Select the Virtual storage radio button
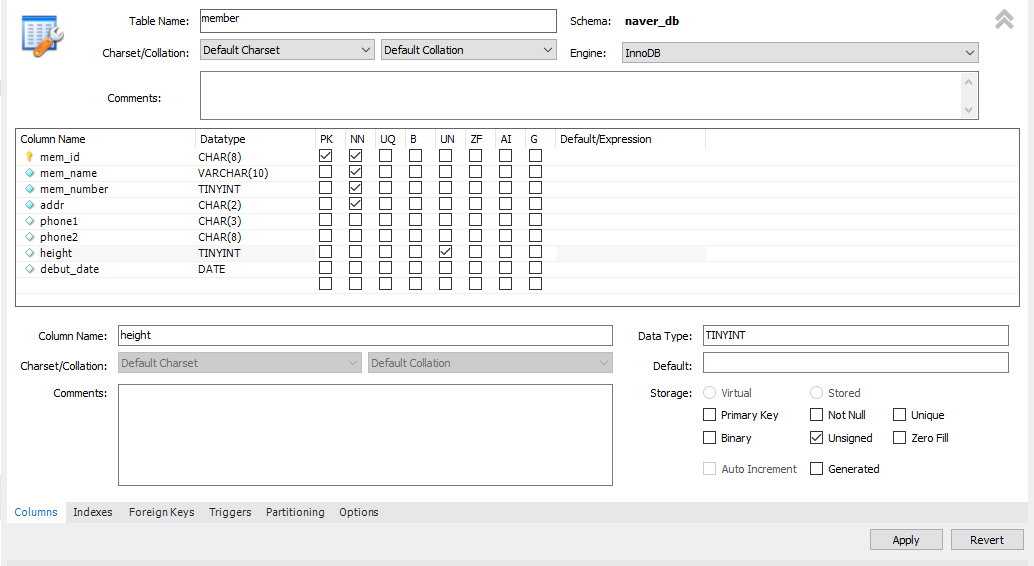Image resolution: width=1034 pixels, height=566 pixels. coord(710,393)
